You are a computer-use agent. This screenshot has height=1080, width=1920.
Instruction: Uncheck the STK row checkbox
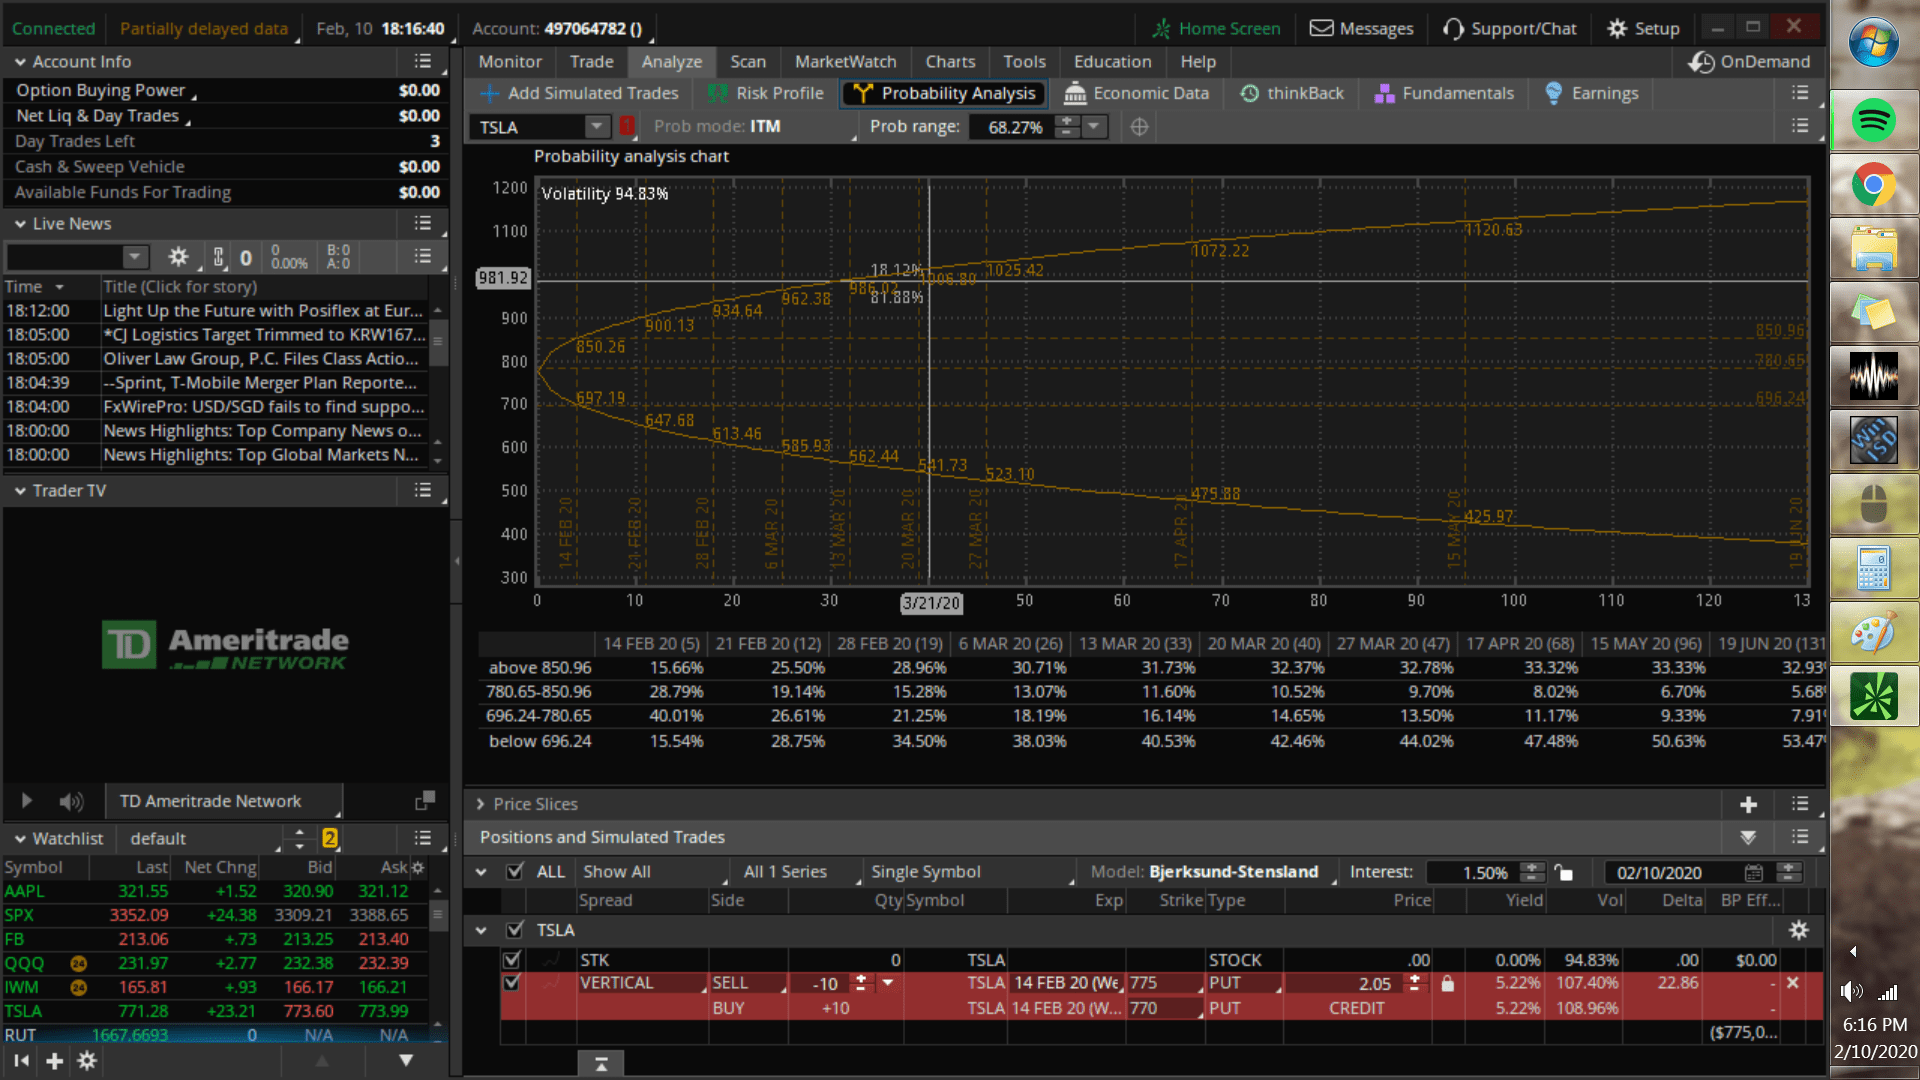[512, 960]
